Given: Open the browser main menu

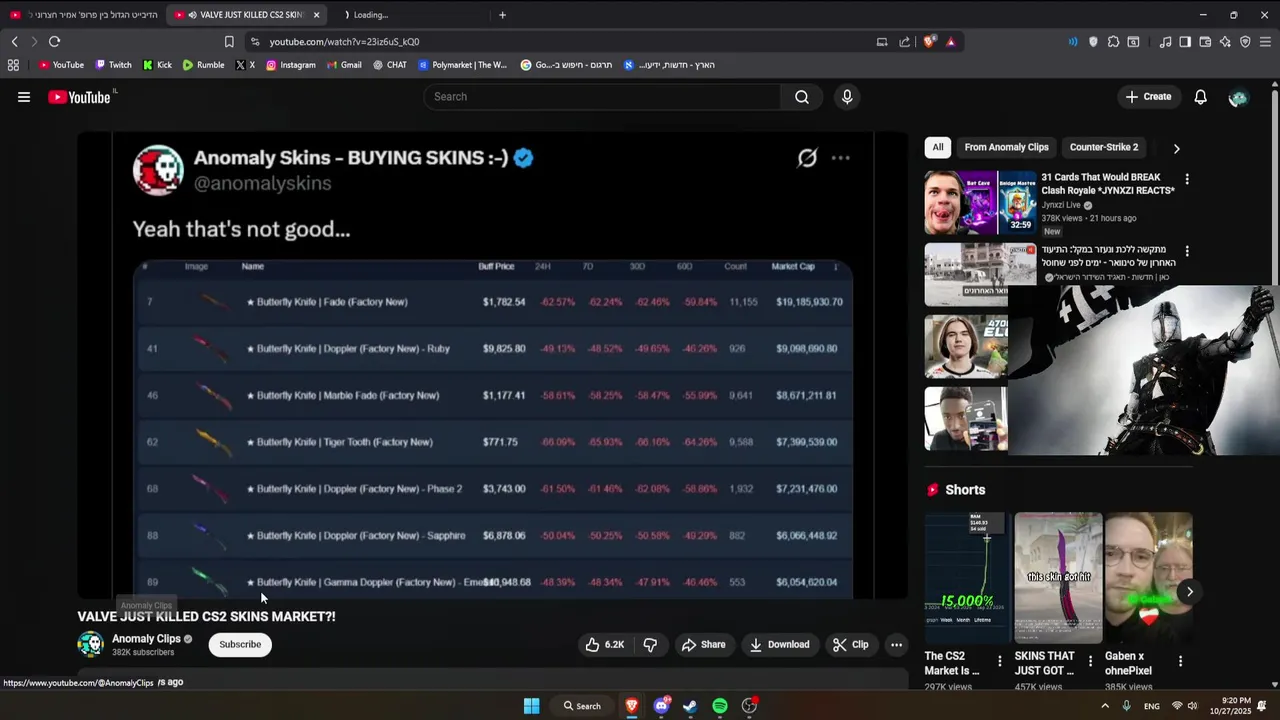Looking at the screenshot, I should pyautogui.click(x=1265, y=42).
